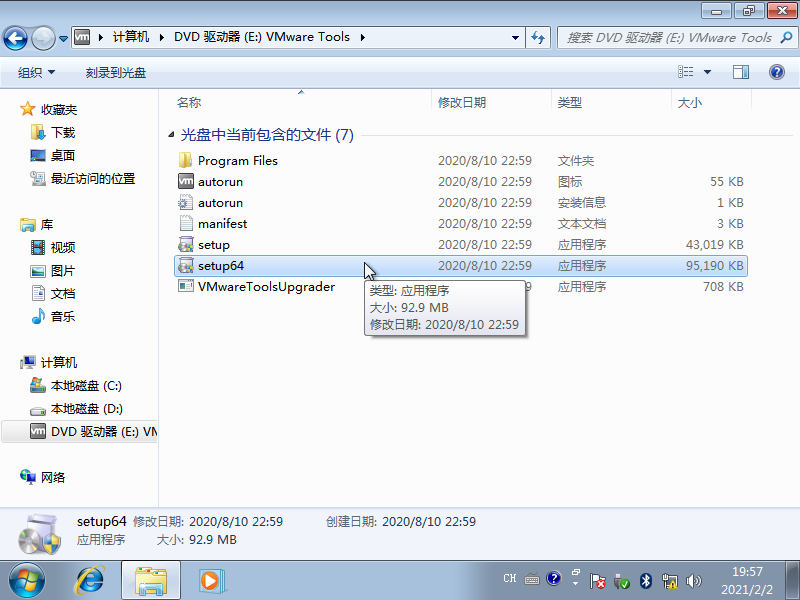800x600 pixels.
Task: Go back with the Back arrow button
Action: 15,38
